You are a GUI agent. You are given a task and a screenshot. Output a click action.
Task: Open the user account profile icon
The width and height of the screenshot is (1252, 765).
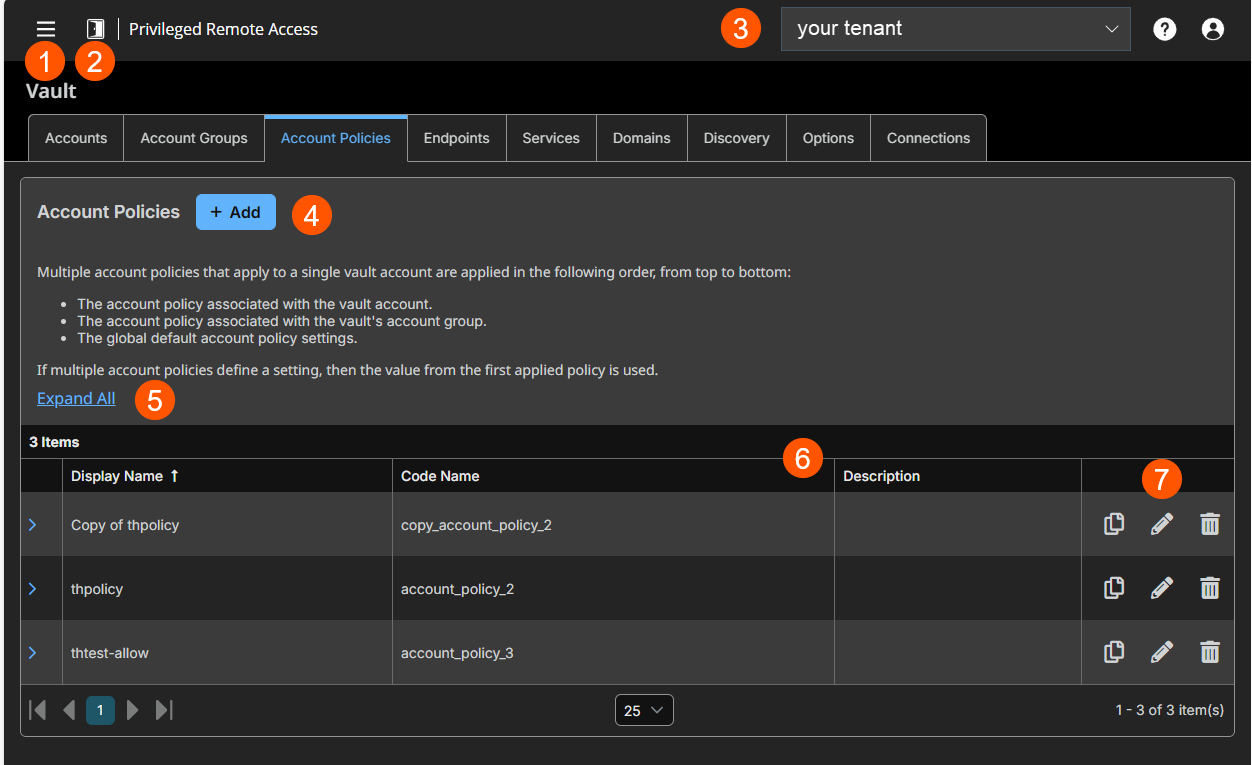tap(1212, 28)
